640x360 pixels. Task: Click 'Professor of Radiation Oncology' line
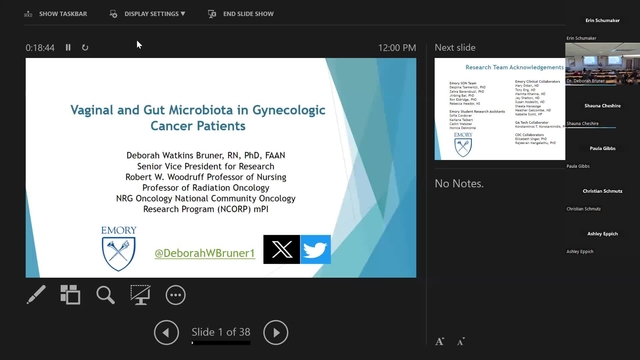coord(206,188)
